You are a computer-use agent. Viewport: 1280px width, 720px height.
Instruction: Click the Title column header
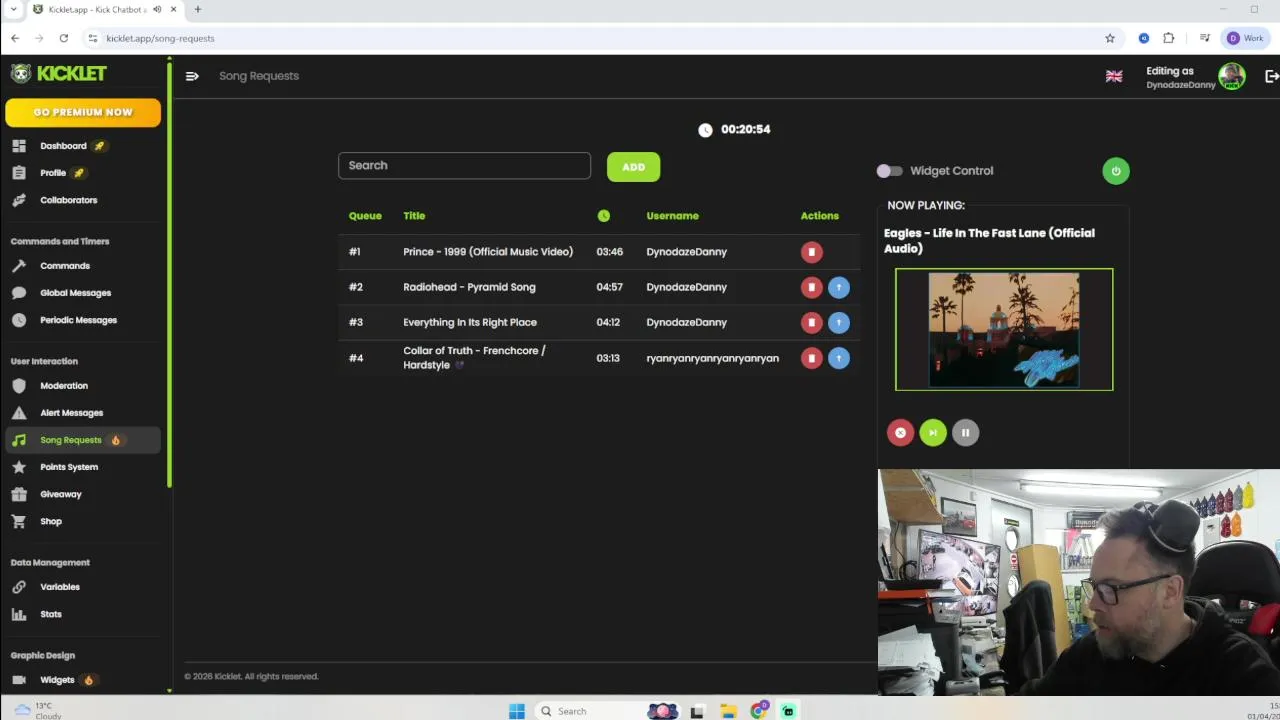click(x=414, y=216)
